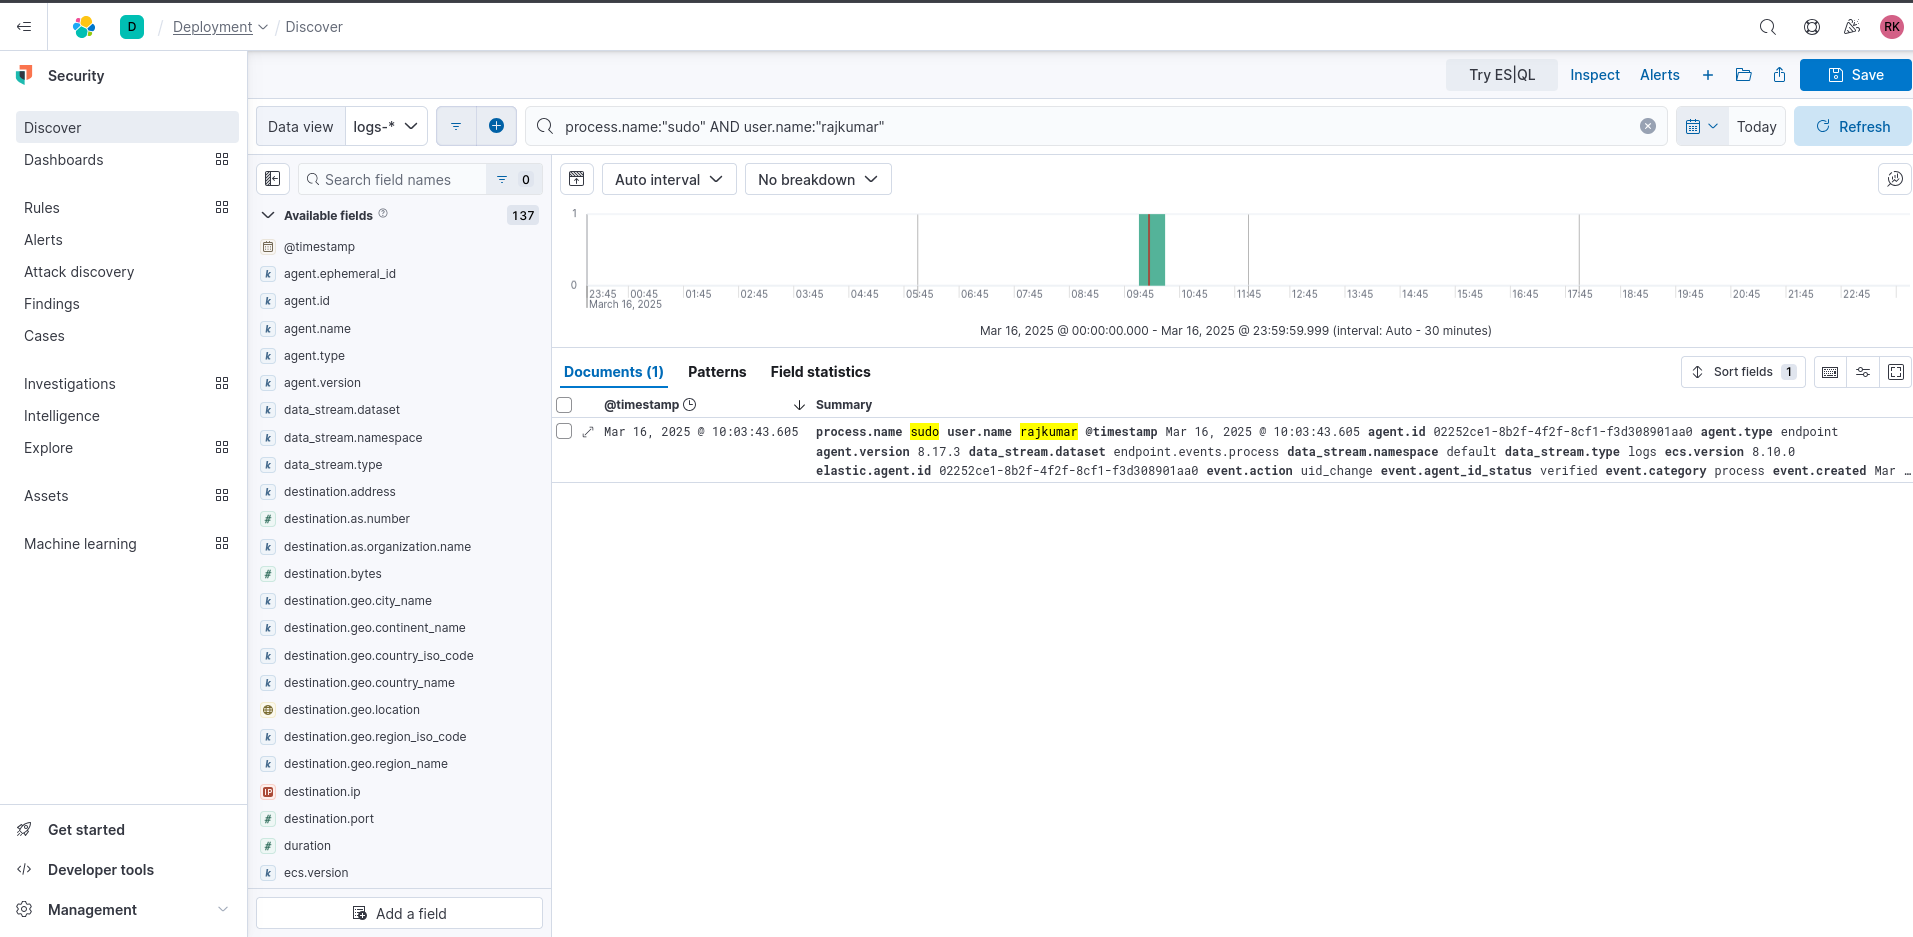Enter full screen table icon
This screenshot has height=937, width=1913.
(1896, 372)
